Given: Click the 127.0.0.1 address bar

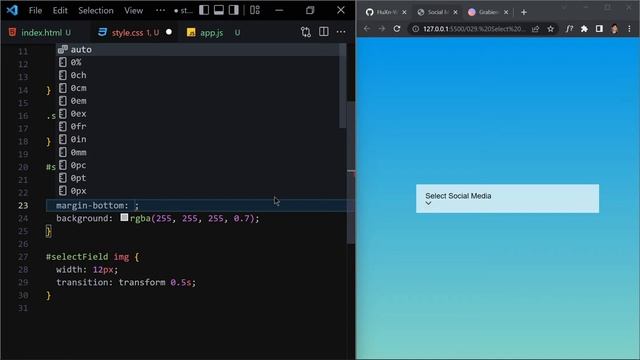Looking at the screenshot, I should coord(473,29).
